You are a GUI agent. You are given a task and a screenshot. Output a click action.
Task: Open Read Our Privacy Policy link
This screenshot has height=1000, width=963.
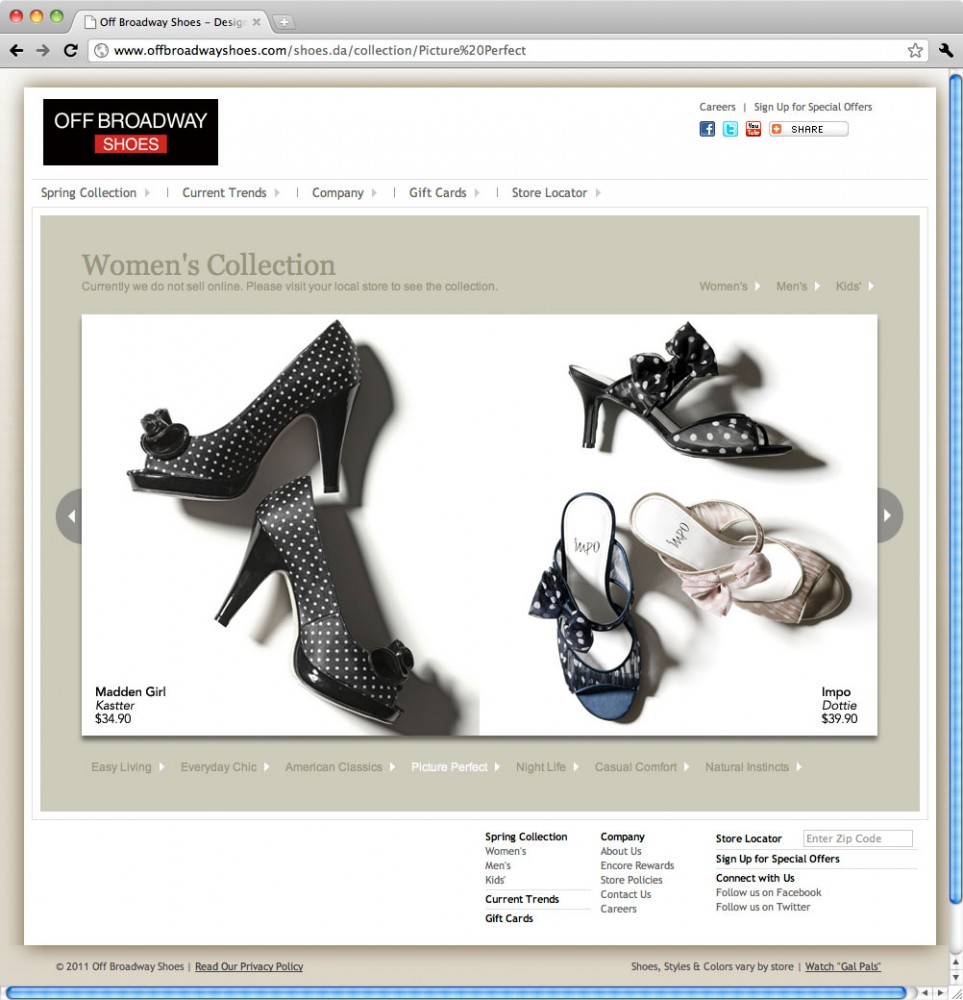click(x=249, y=966)
